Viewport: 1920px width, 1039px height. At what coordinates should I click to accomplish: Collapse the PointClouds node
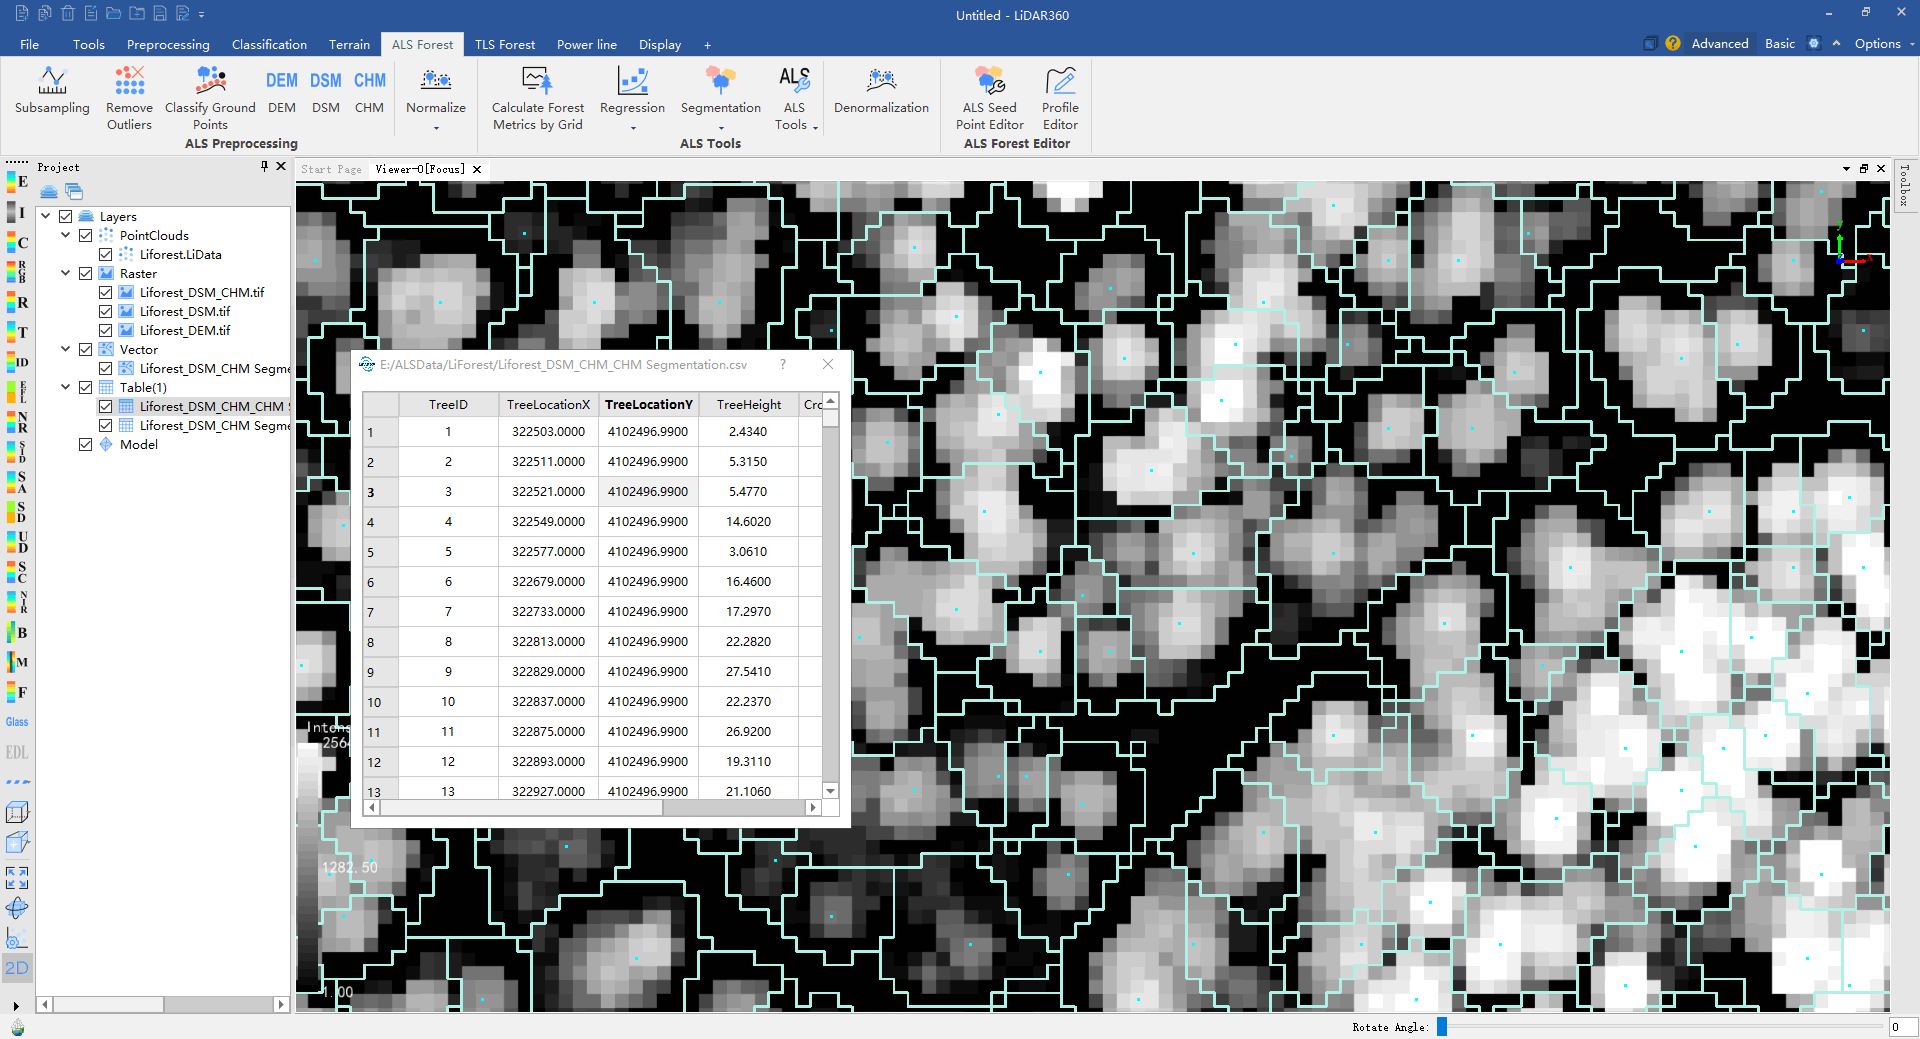(x=66, y=235)
